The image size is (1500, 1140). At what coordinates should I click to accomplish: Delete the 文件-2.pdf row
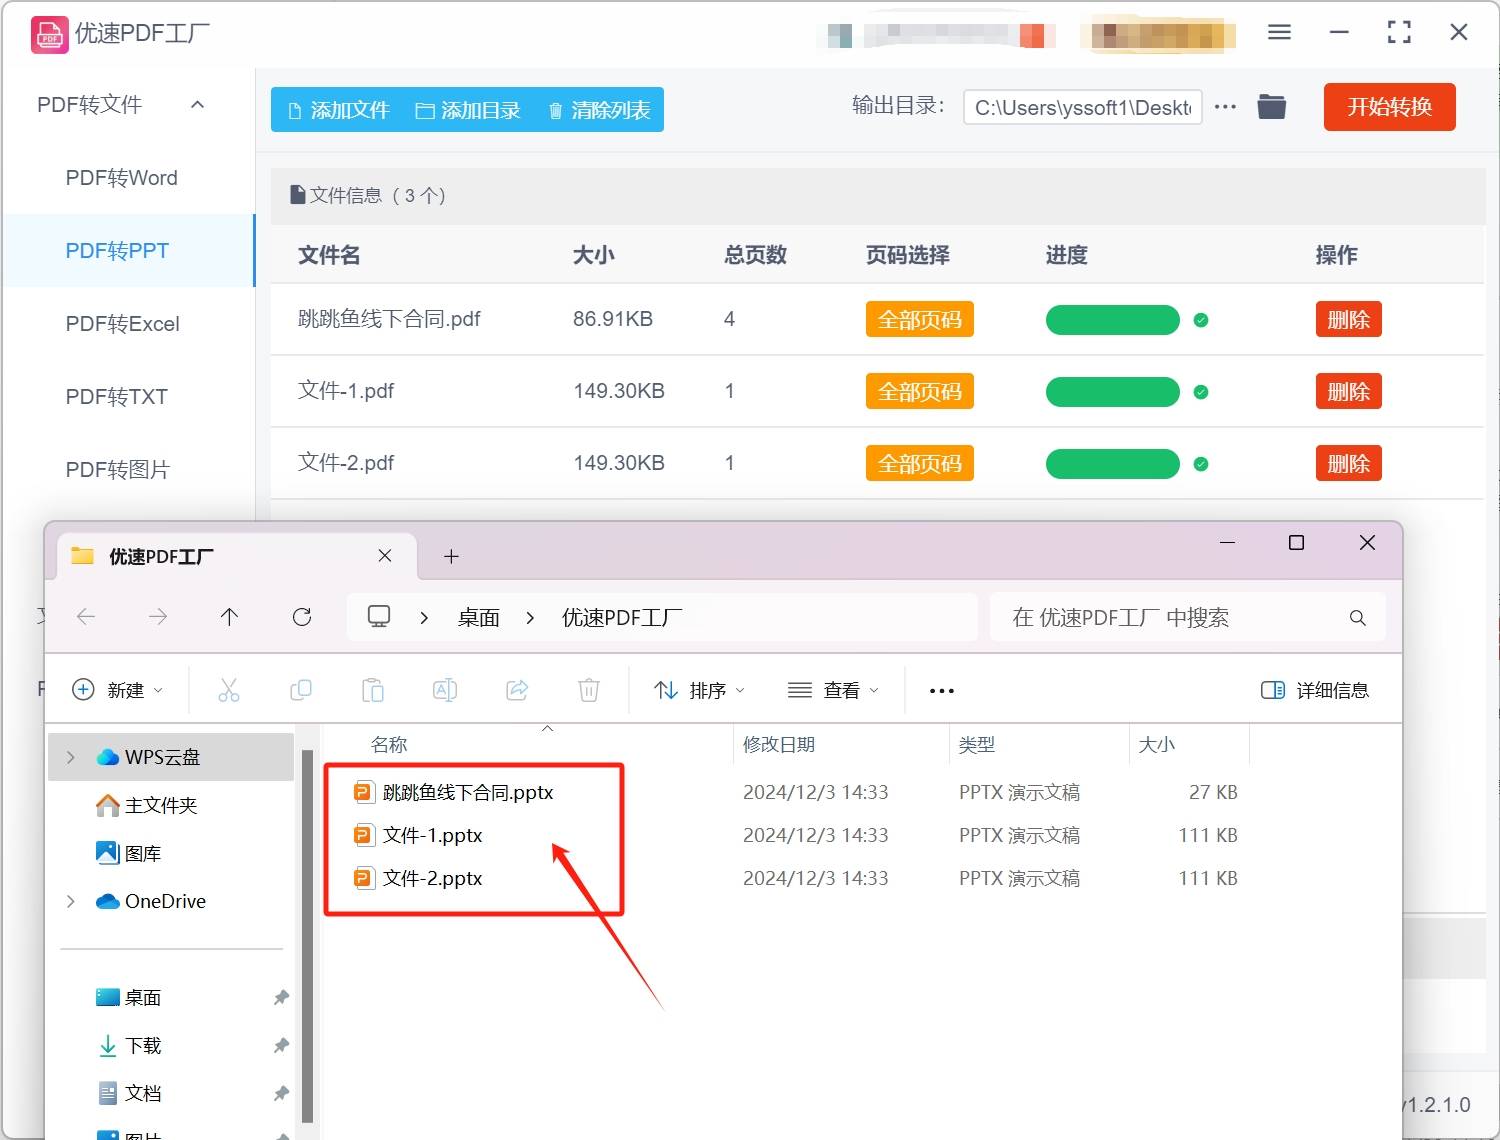tap(1348, 464)
